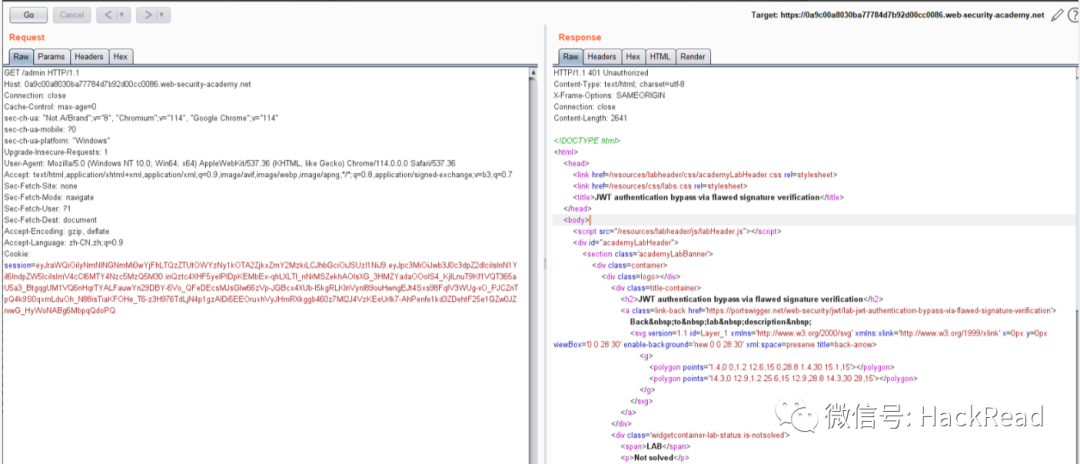Image resolution: width=1080 pixels, height=464 pixels.
Task: Switch to the Request Headers tab
Action: (89, 56)
